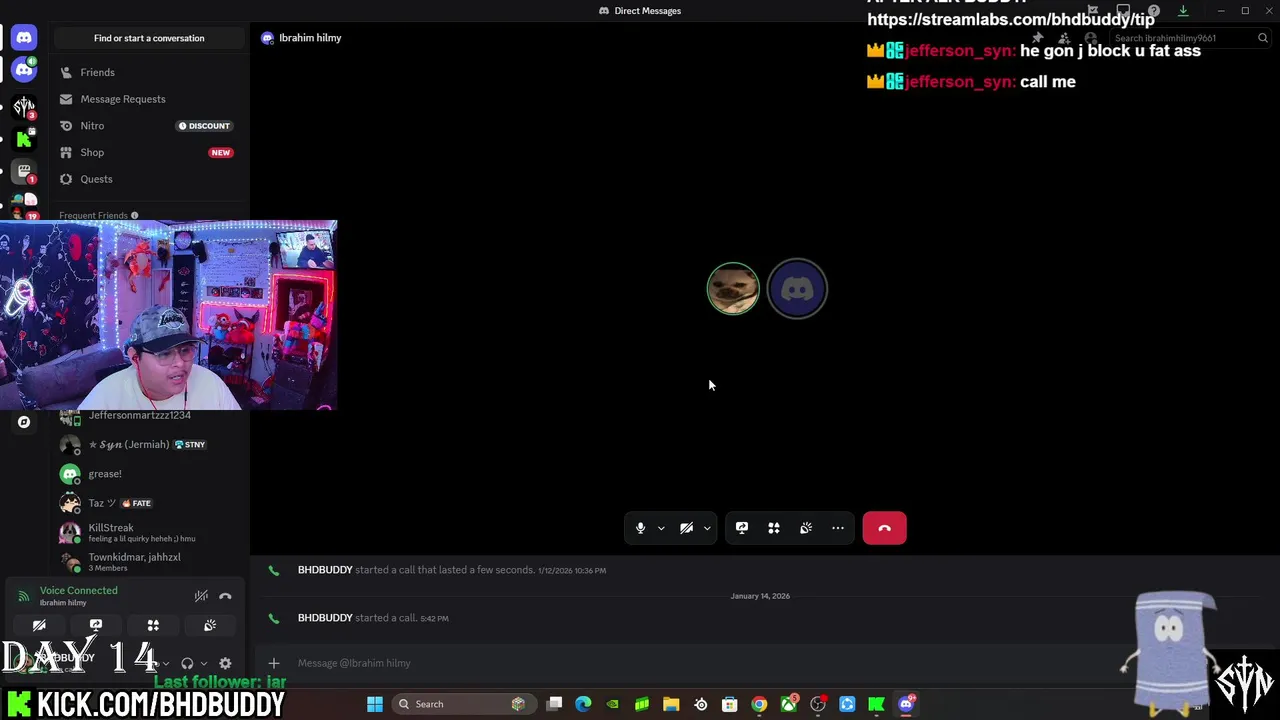The width and height of the screenshot is (1280, 720).
Task: Open User Settings gear
Action: coord(225,663)
